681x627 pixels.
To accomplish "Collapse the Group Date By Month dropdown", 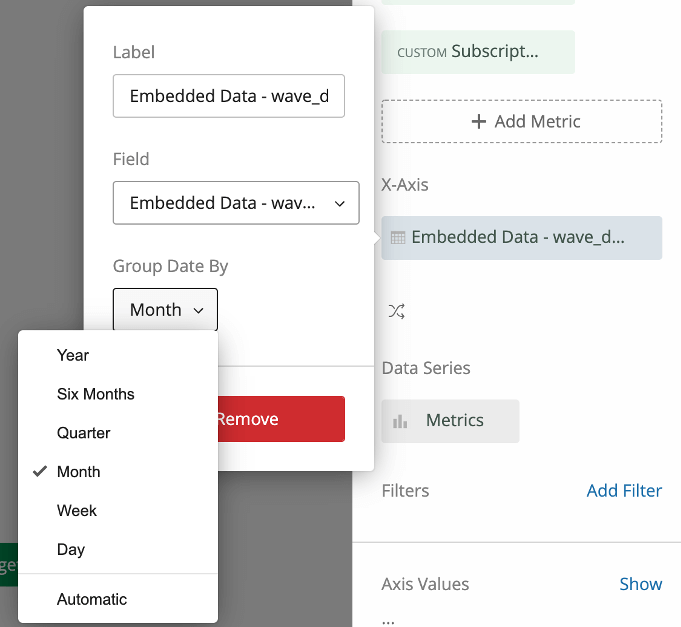I will 165,310.
